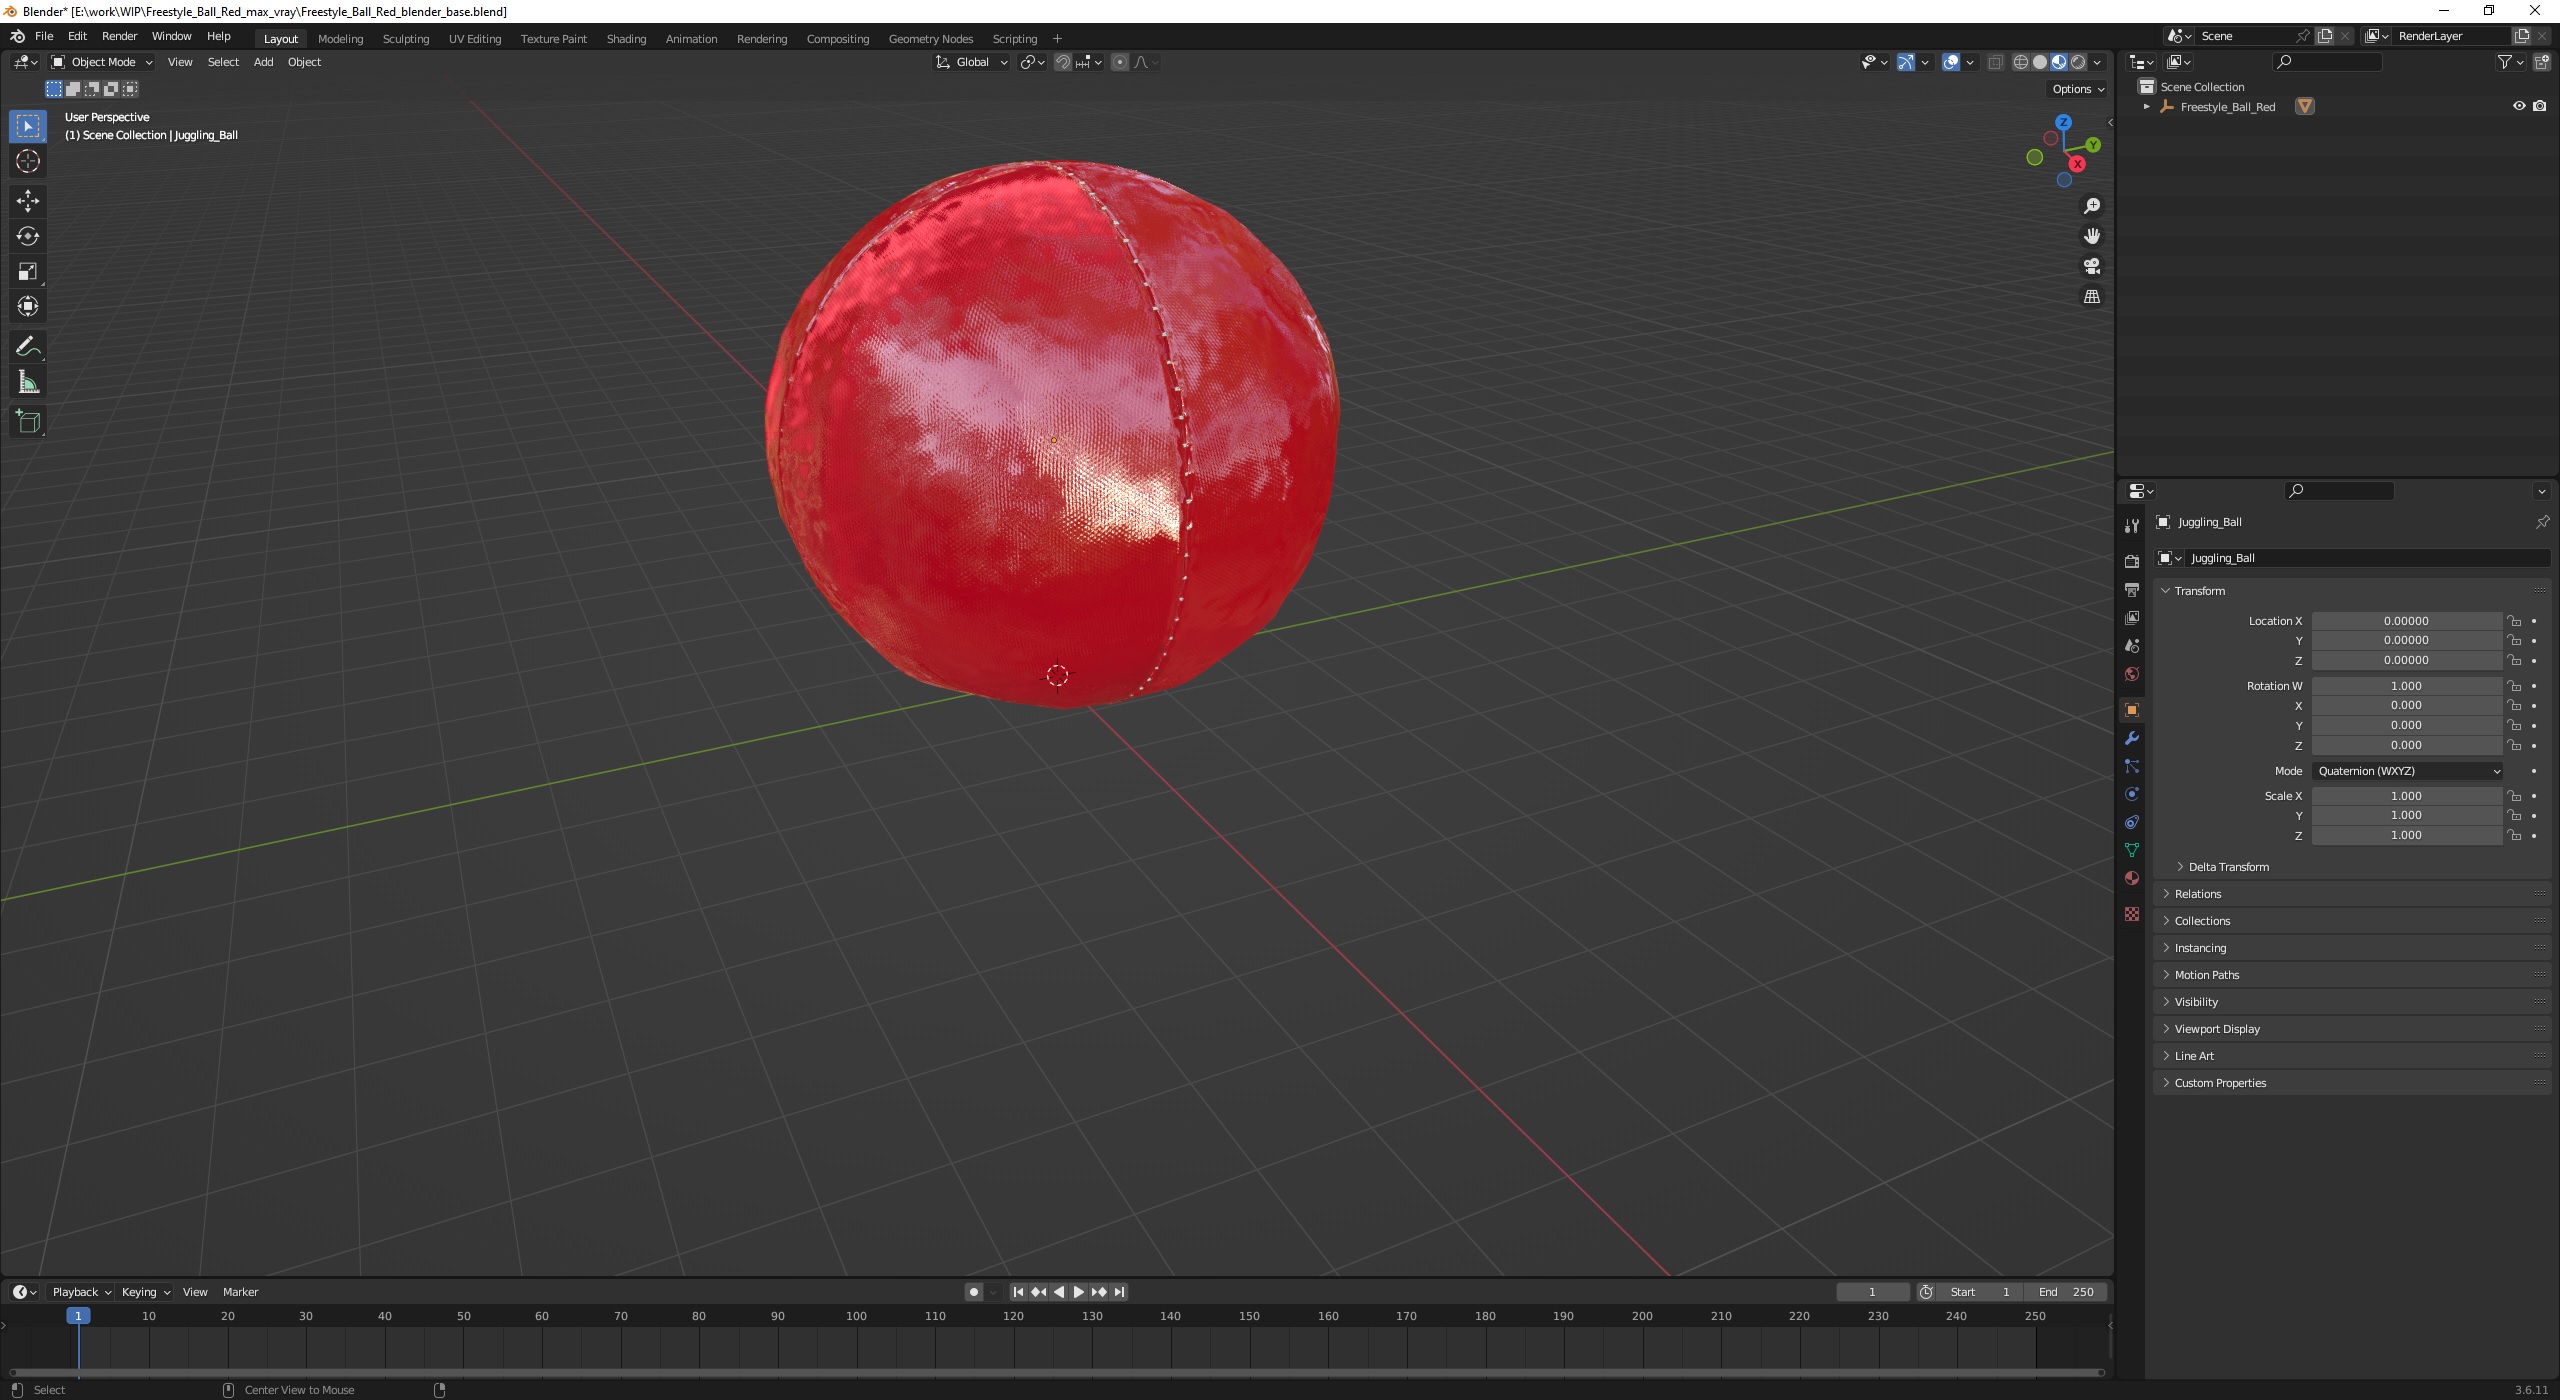2560x1400 pixels.
Task: Open the World properties tab
Action: (x=2131, y=674)
